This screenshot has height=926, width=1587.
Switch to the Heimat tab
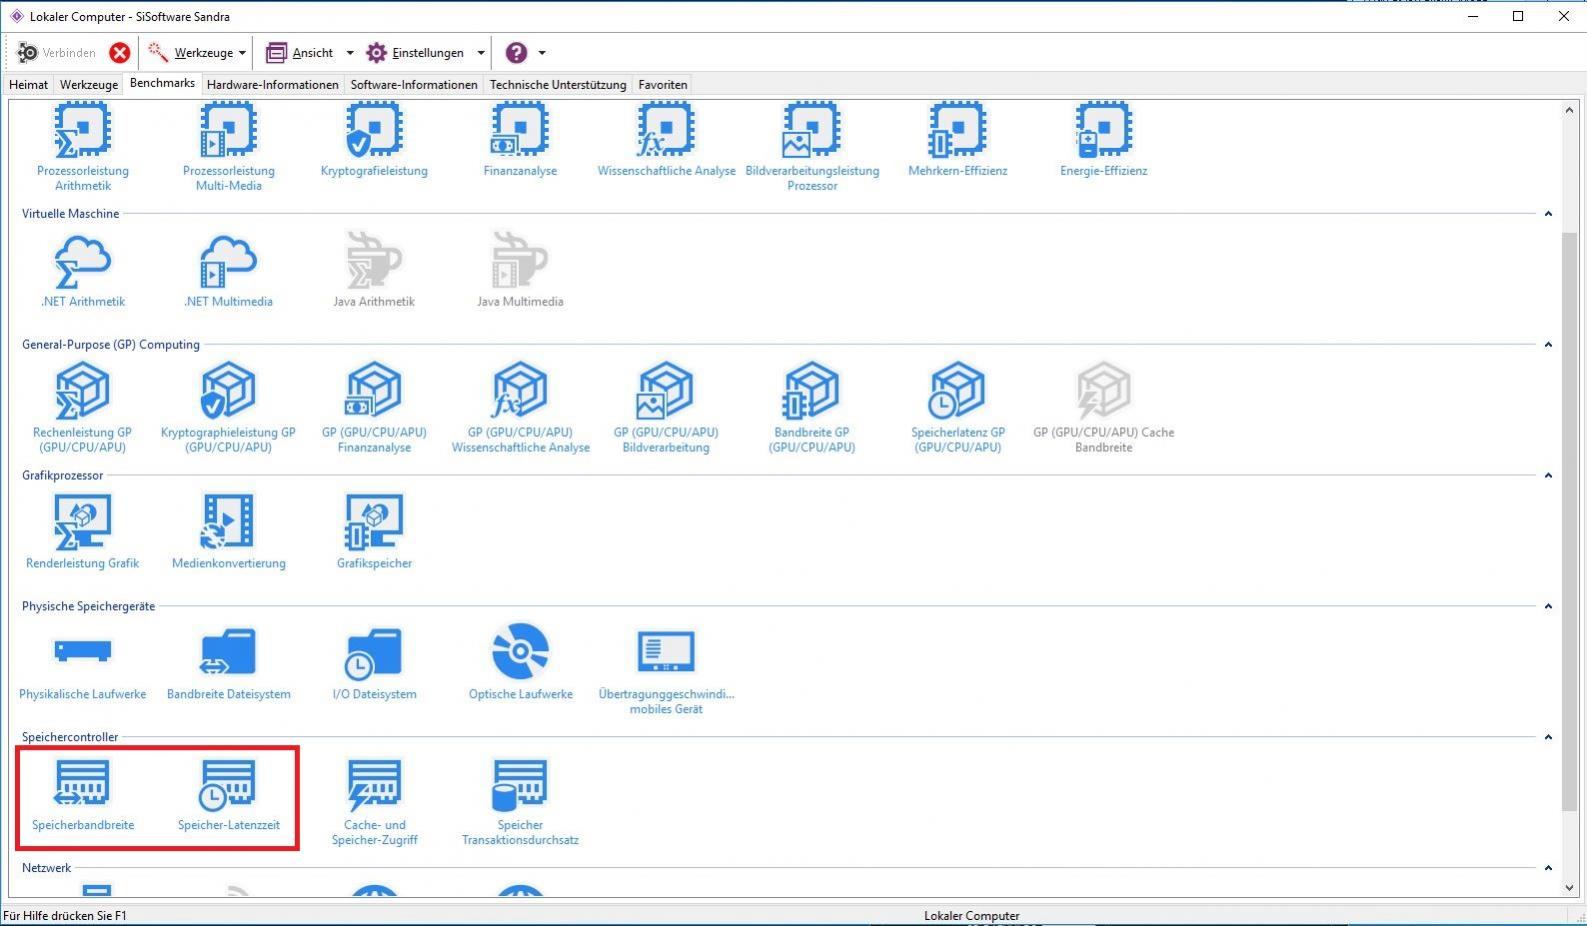(x=28, y=85)
